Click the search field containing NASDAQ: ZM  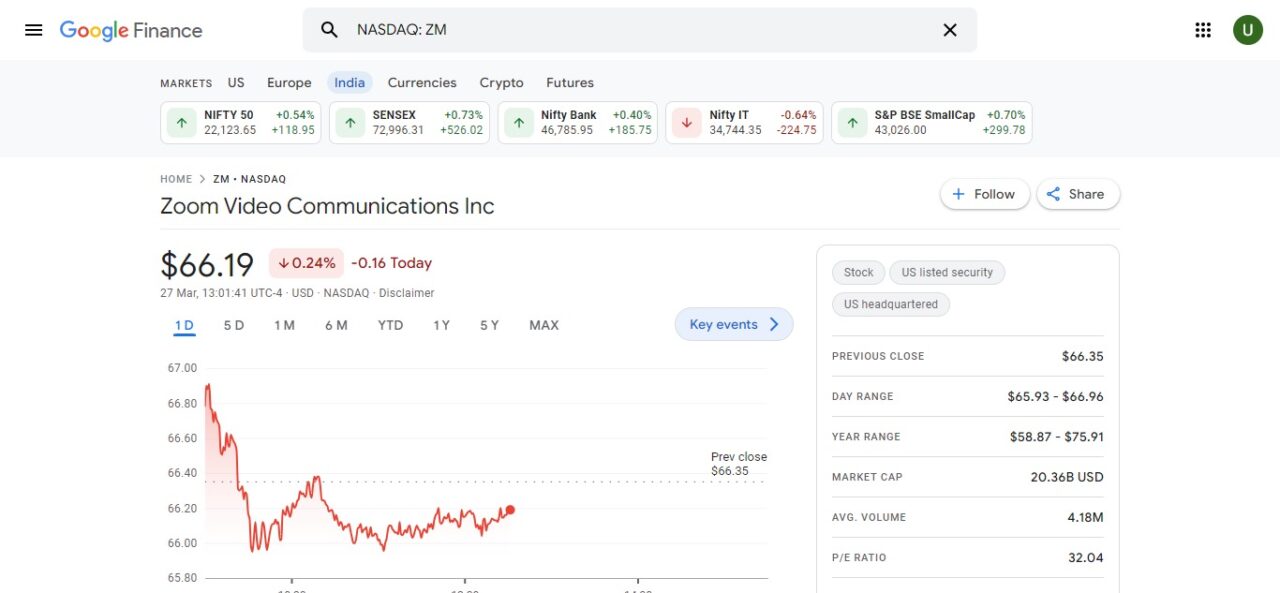coord(640,30)
